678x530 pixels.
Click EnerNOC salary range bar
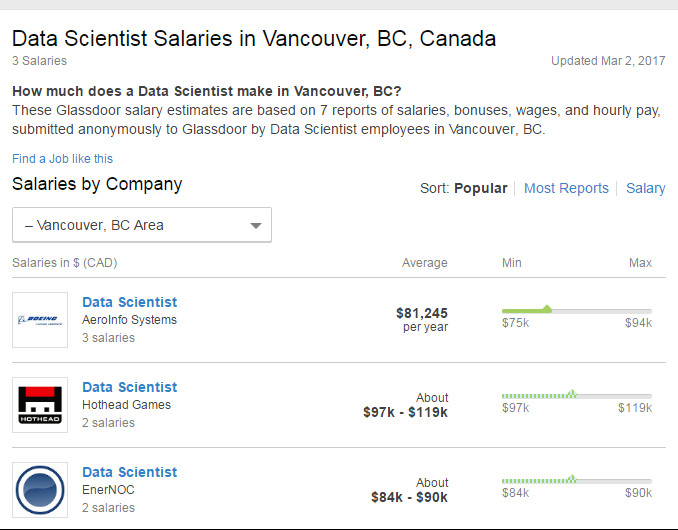(576, 480)
